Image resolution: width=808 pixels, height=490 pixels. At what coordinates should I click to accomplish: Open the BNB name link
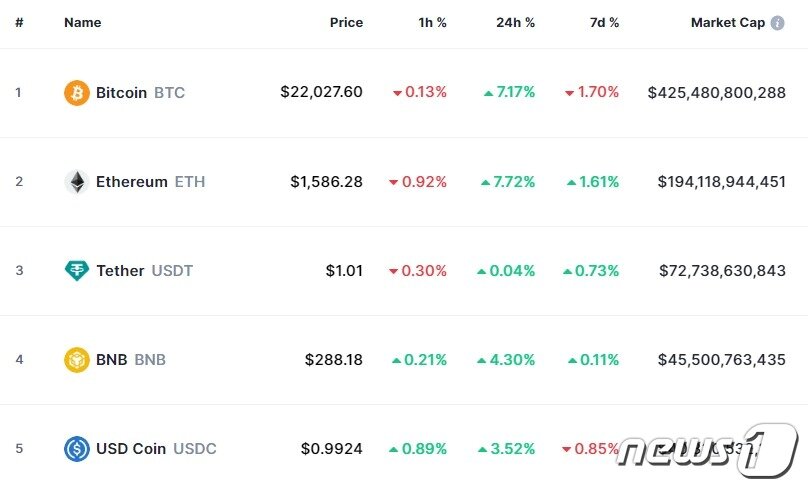click(130, 360)
